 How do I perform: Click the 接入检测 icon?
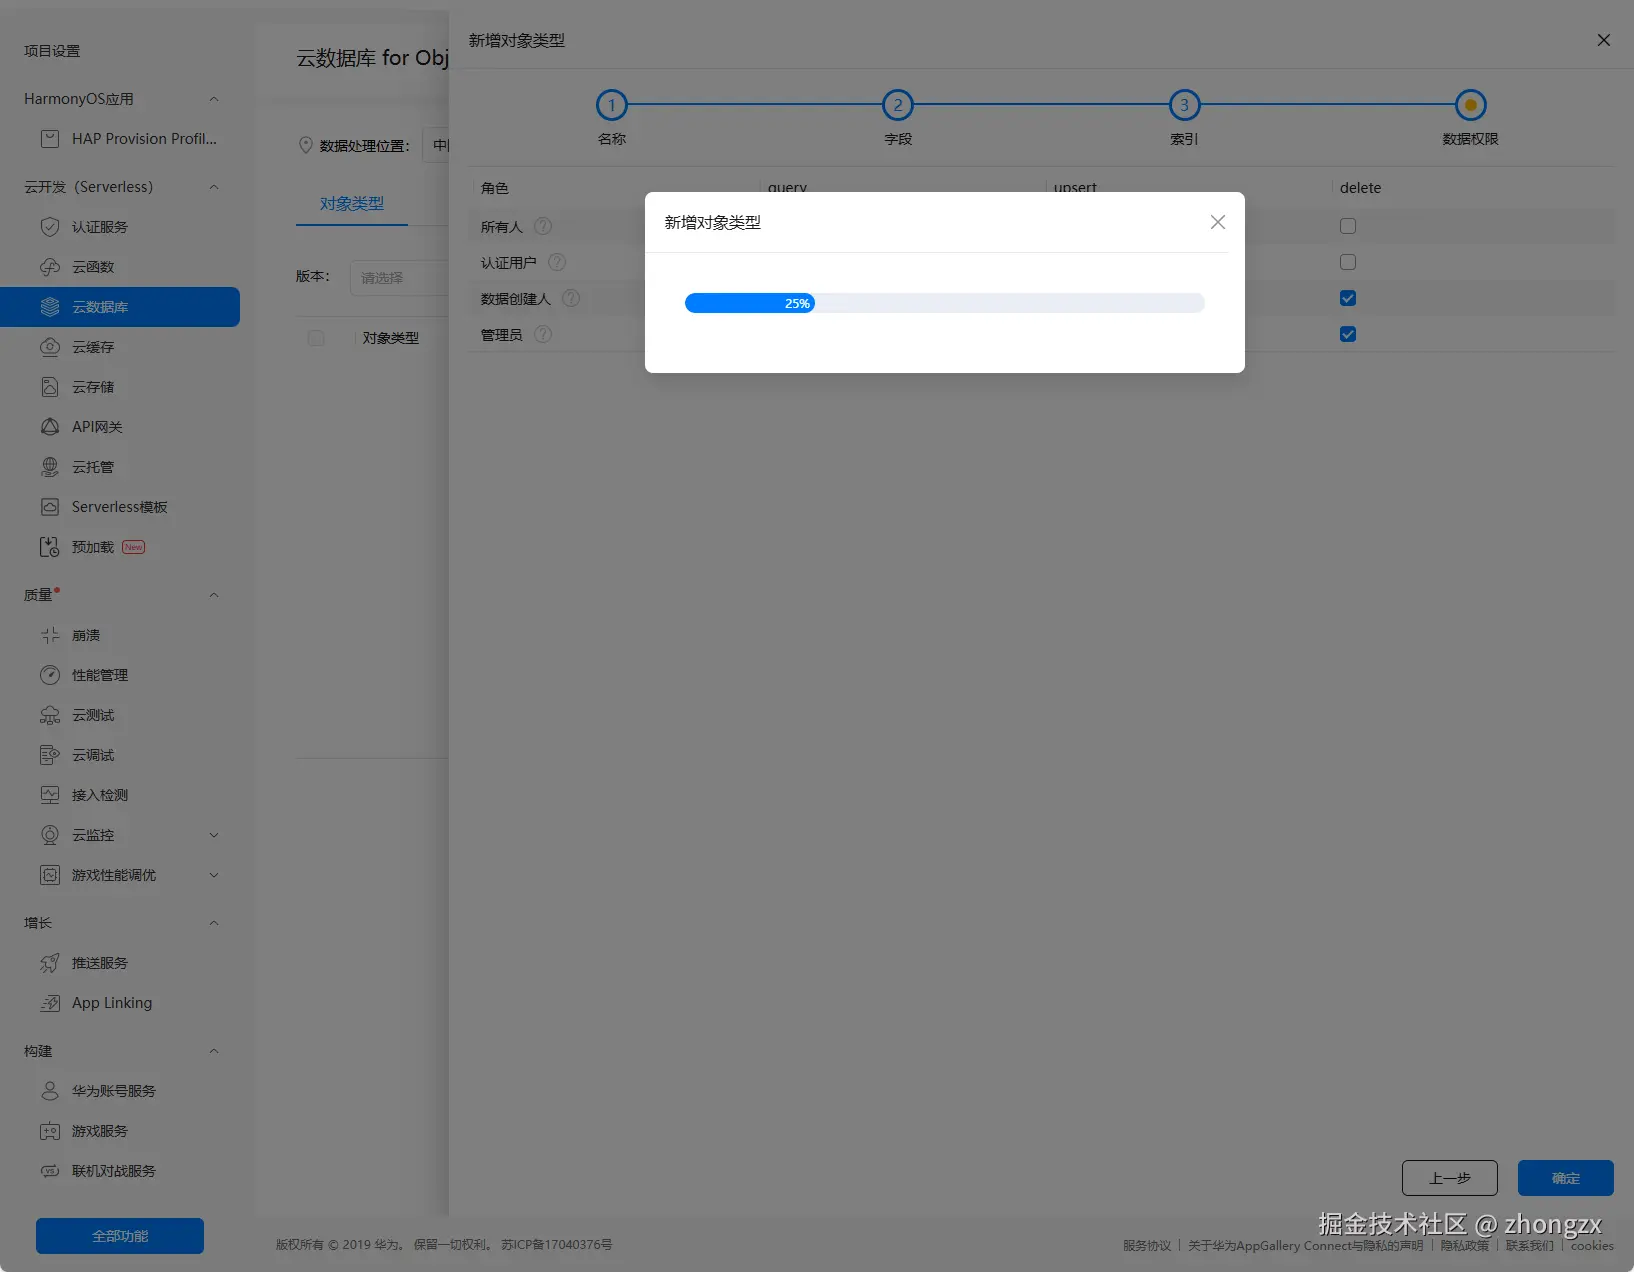[x=49, y=795]
